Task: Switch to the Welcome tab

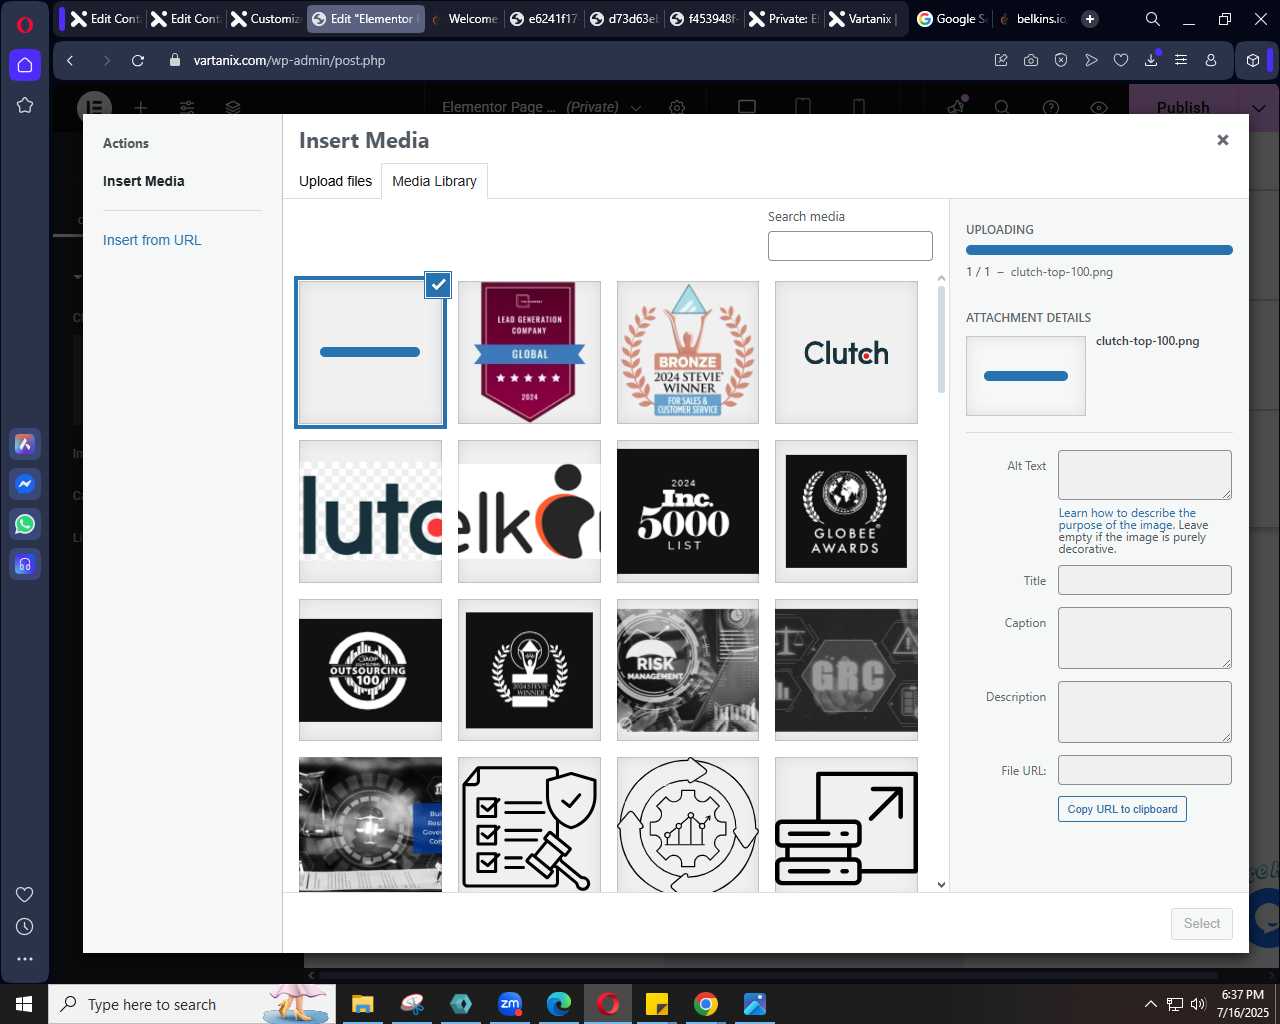Action: (x=465, y=18)
